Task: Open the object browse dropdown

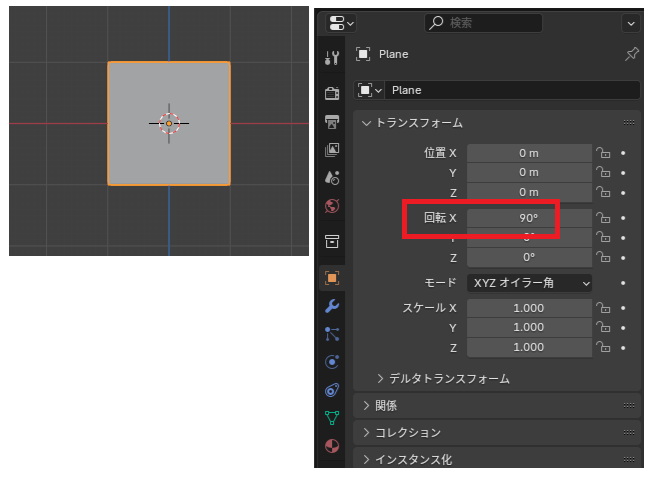Action: [x=369, y=90]
